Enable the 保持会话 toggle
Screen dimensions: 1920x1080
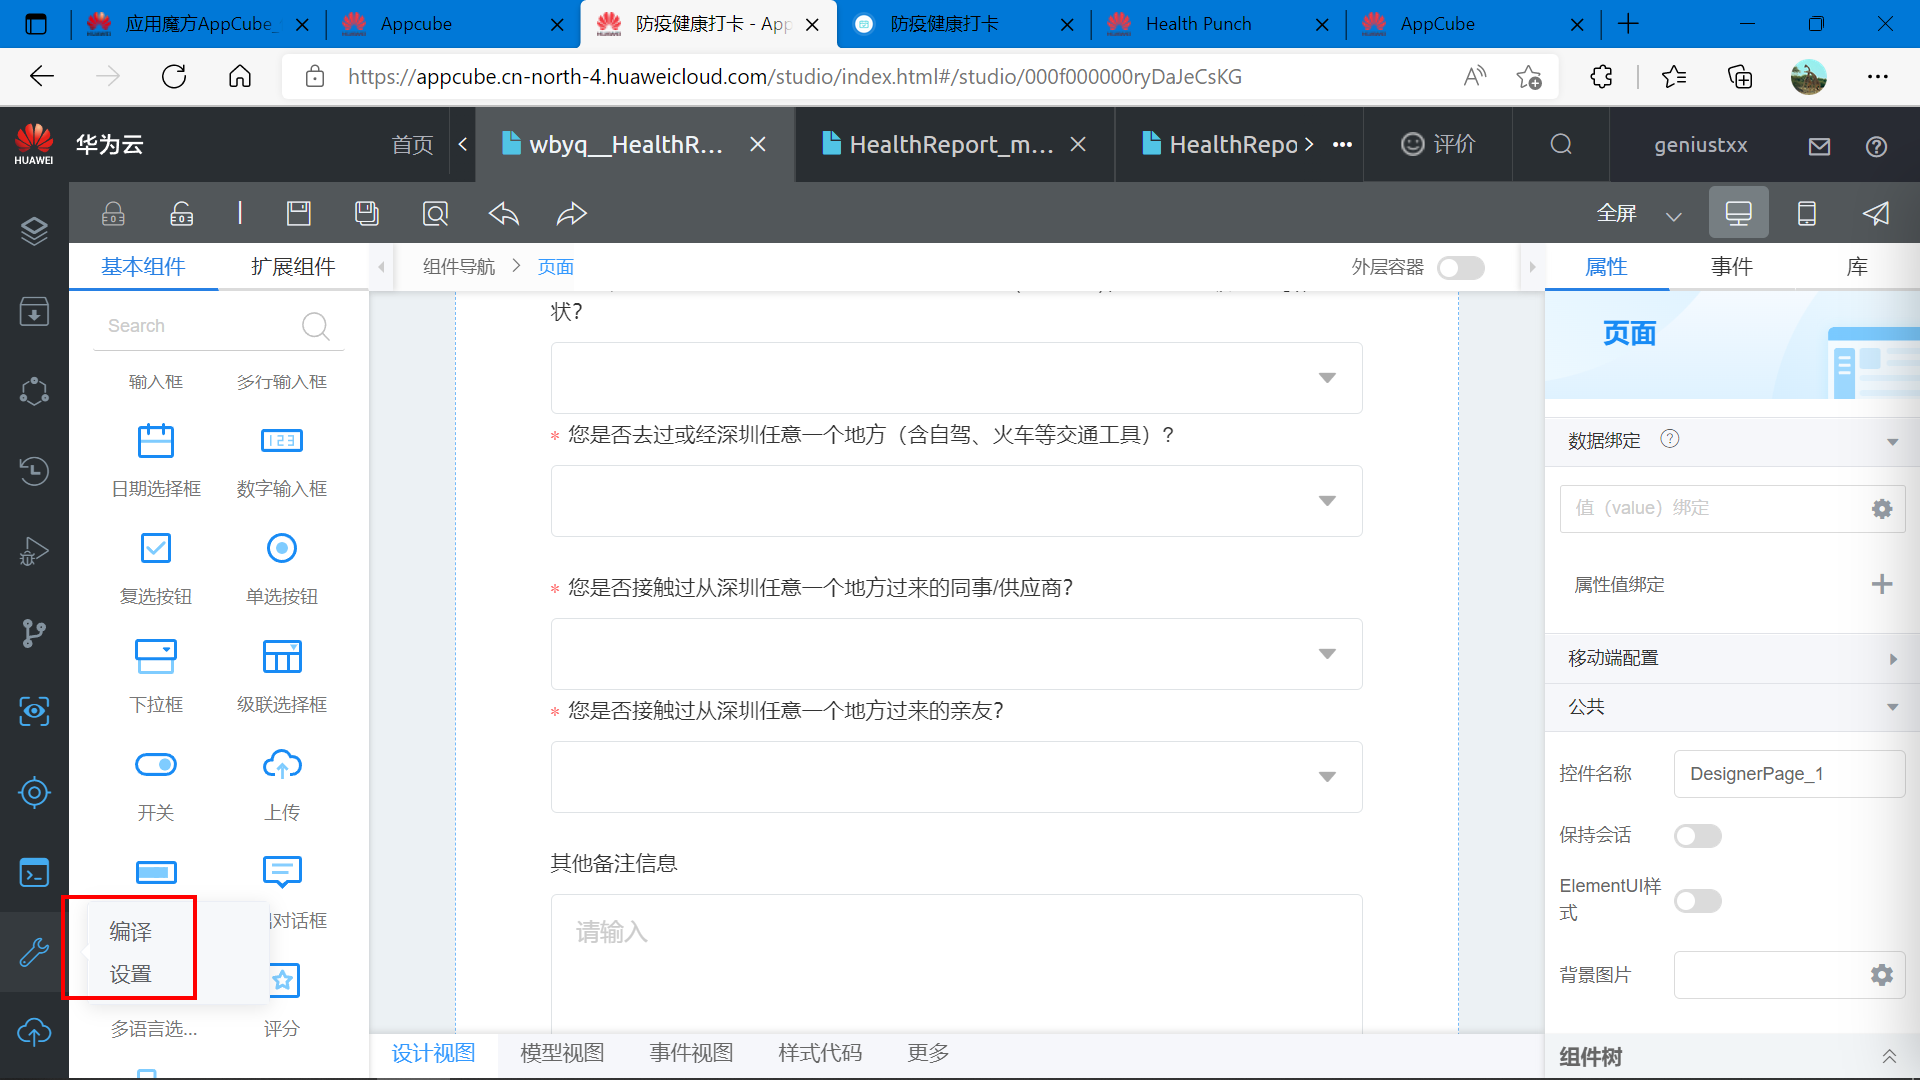pyautogui.click(x=1697, y=836)
